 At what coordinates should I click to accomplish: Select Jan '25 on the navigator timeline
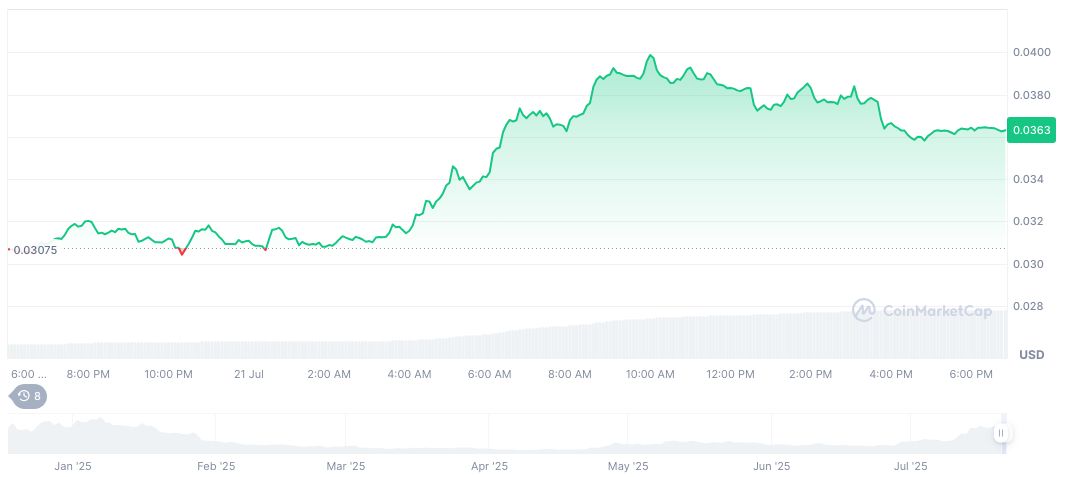click(x=73, y=466)
